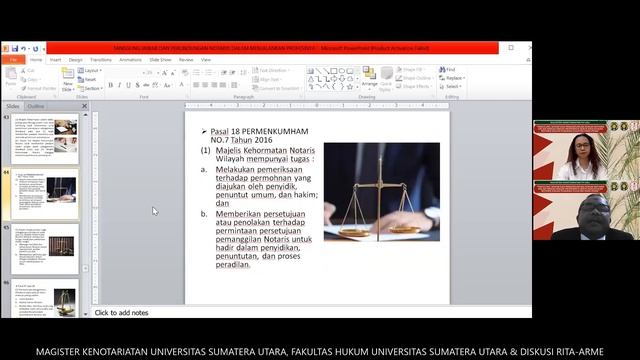Click slide panel scrollbar down arrow
This screenshot has height=360, width=640.
click(85, 314)
